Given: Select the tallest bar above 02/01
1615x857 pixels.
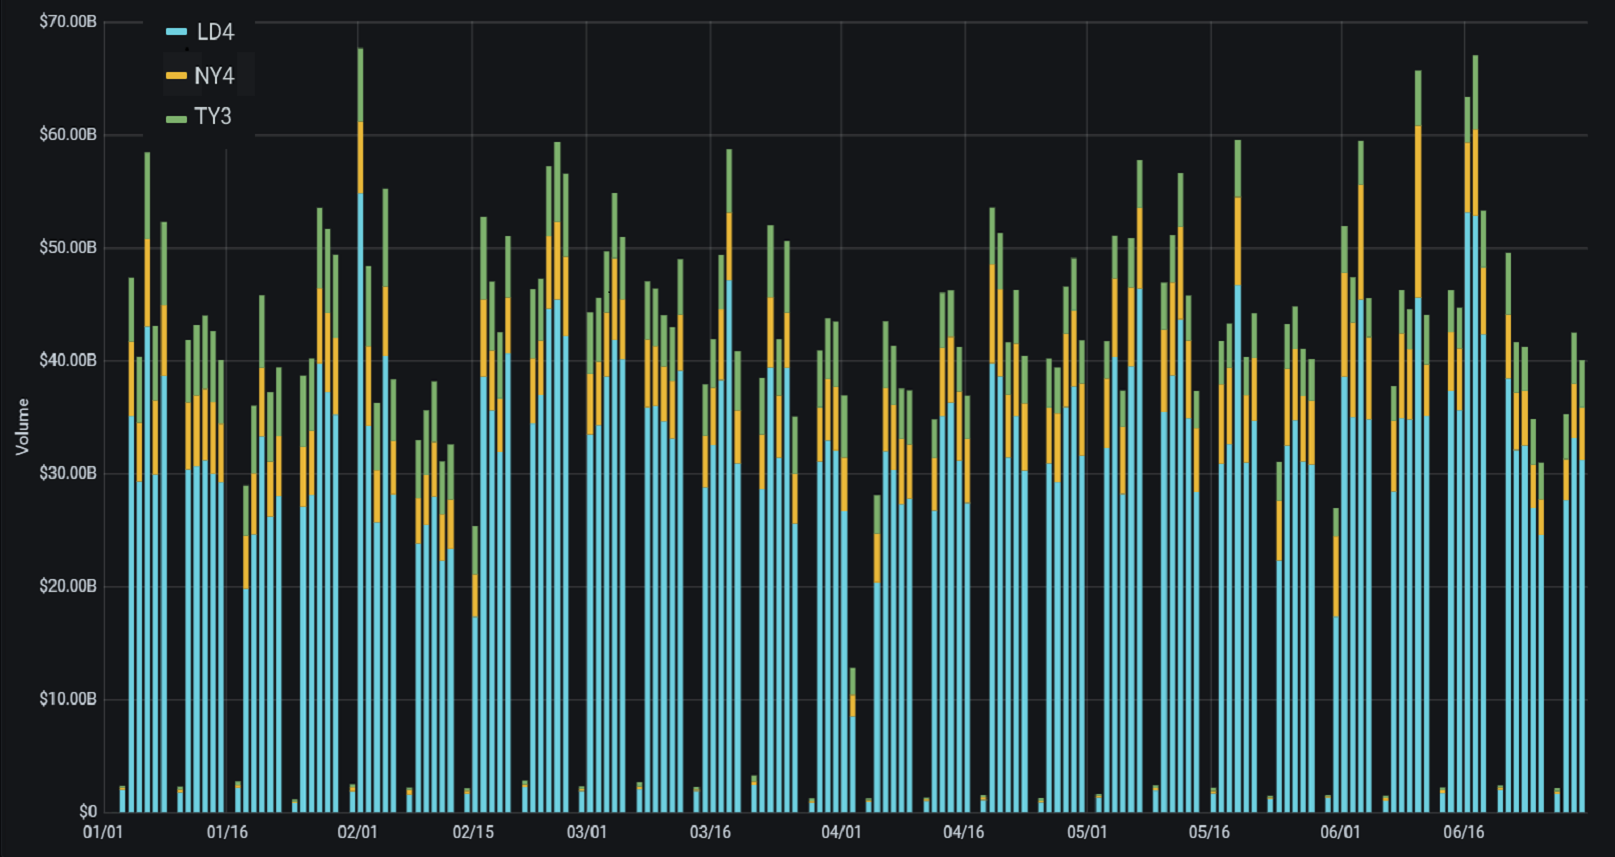Looking at the screenshot, I should pyautogui.click(x=360, y=430).
